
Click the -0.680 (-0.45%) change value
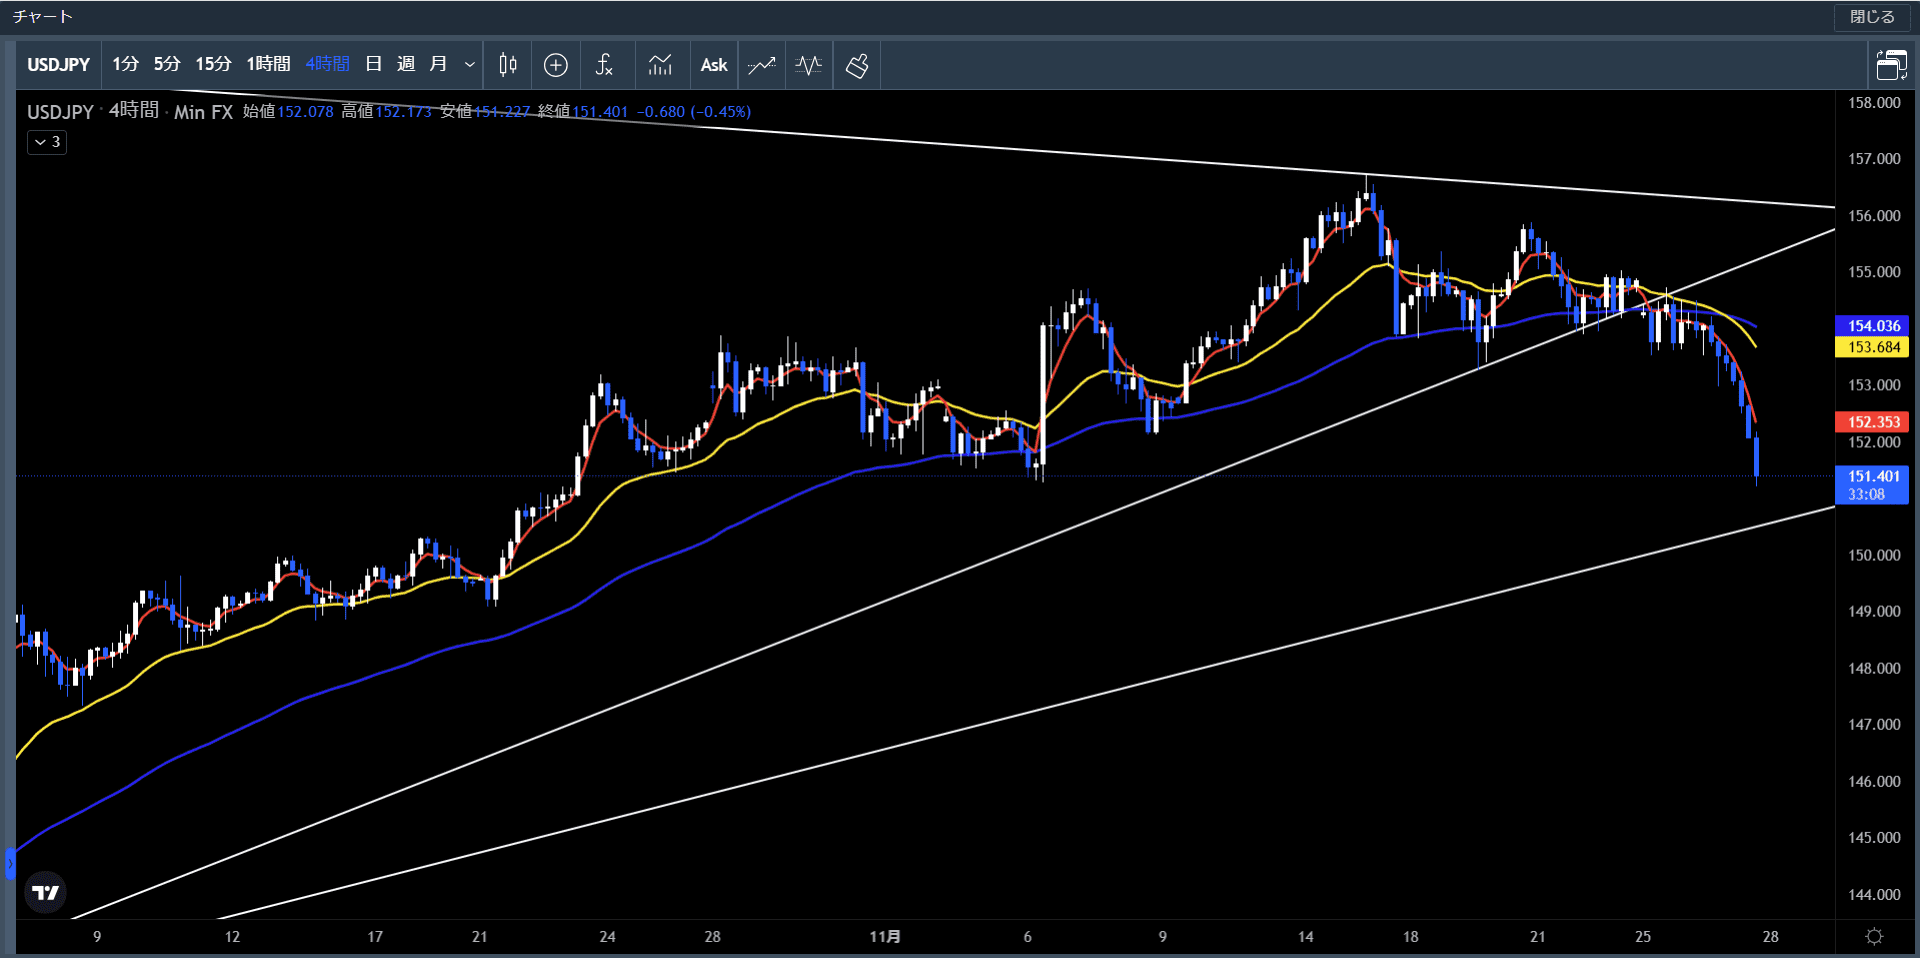click(x=694, y=112)
